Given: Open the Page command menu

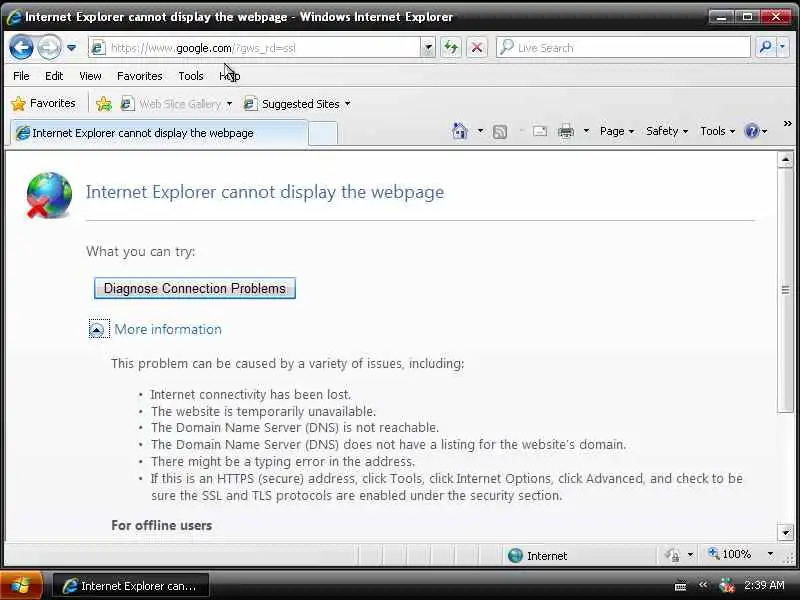Looking at the screenshot, I should click(617, 131).
